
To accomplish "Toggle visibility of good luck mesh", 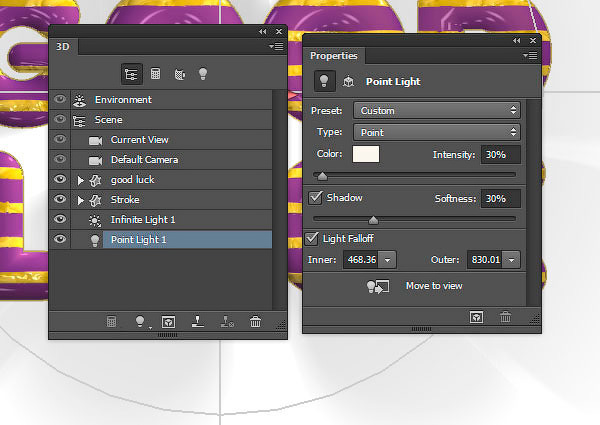I will pos(60,179).
